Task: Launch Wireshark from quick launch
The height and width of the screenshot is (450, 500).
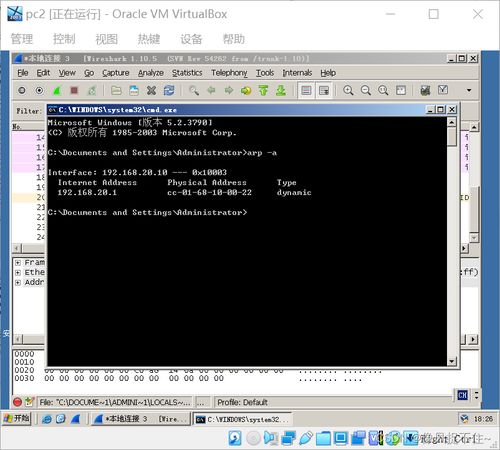Action: (x=76, y=419)
